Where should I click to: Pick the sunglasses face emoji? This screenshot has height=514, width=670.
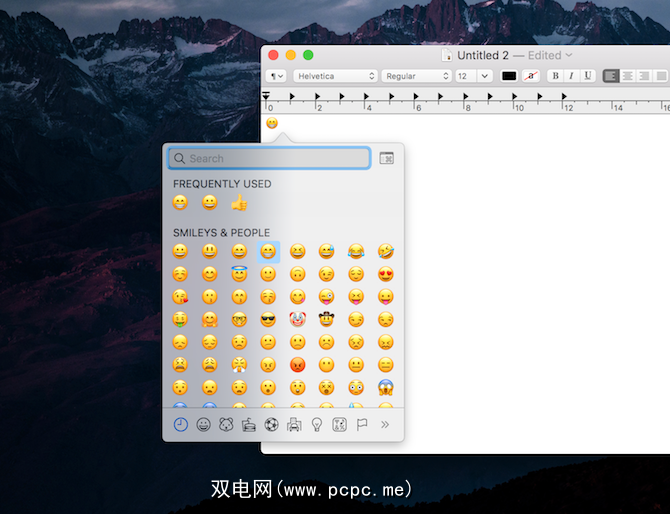coord(268,320)
